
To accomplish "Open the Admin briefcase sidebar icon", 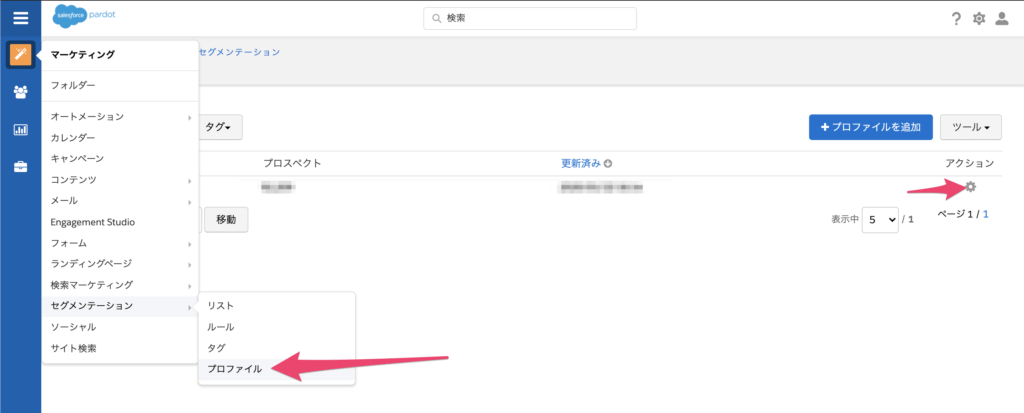I will point(20,167).
